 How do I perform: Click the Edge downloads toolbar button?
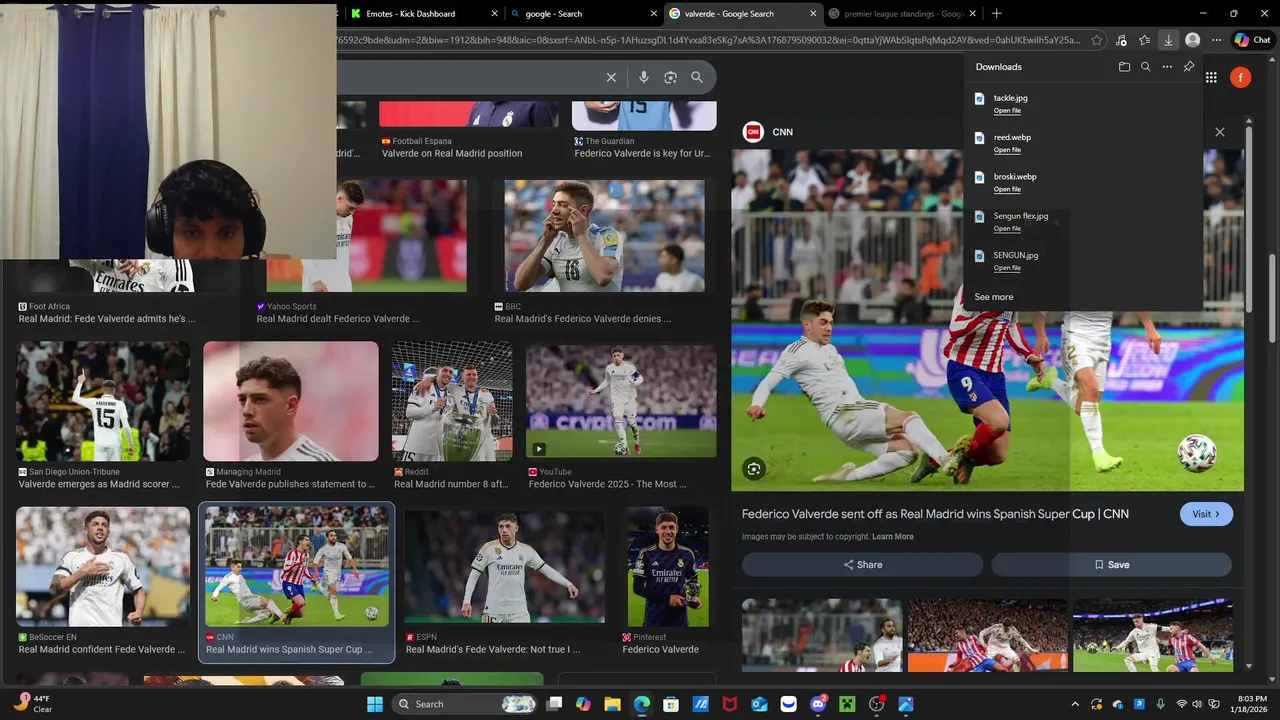pos(1168,40)
